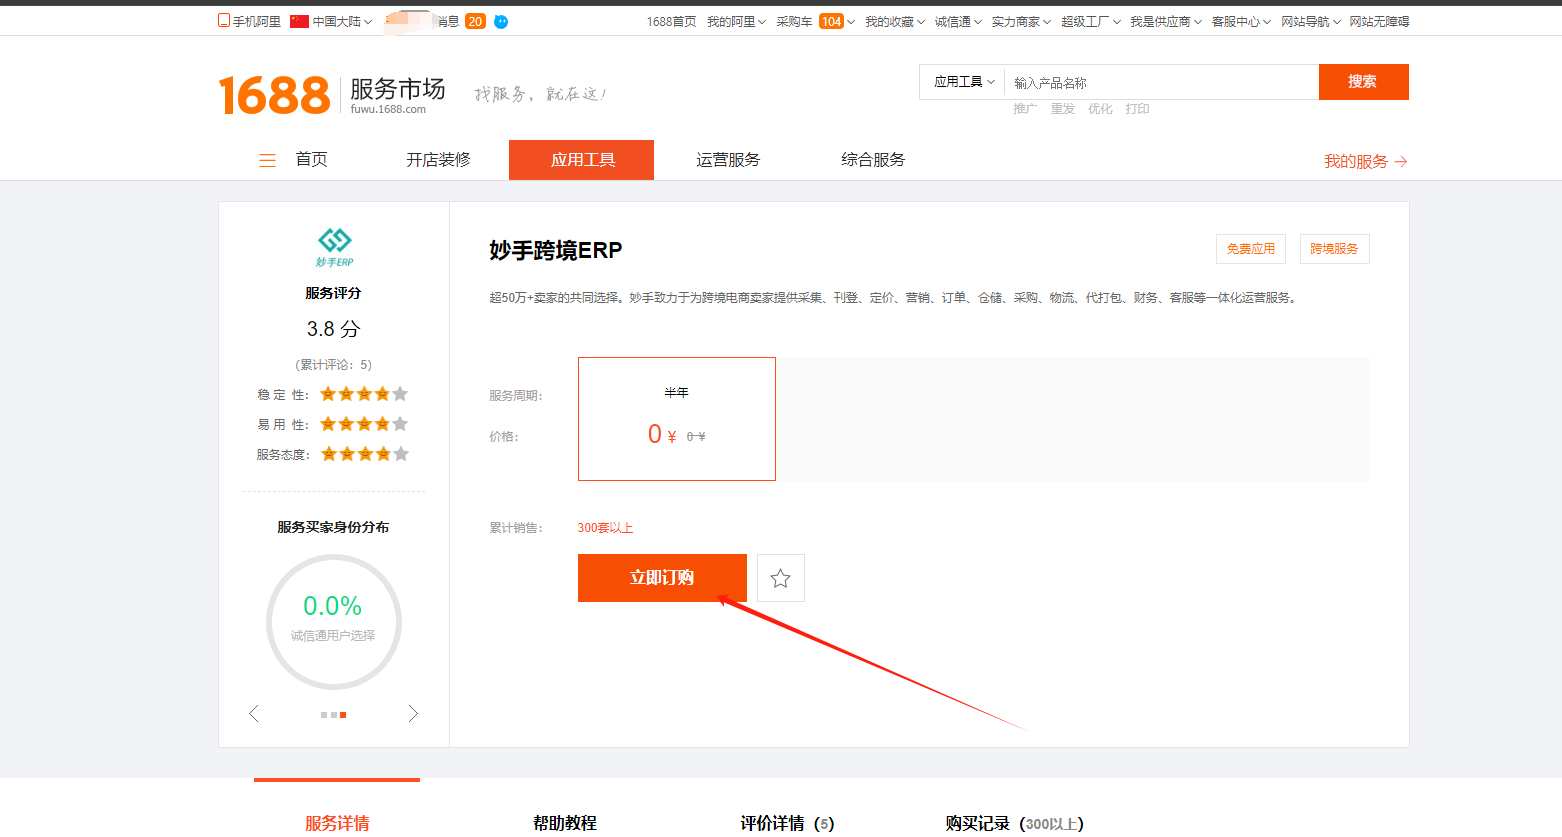
Task: Expand the 实力商家 dropdown
Action: (1021, 21)
